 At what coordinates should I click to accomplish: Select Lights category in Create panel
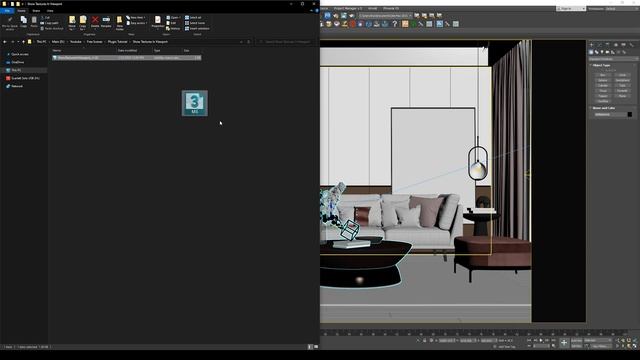(602, 52)
